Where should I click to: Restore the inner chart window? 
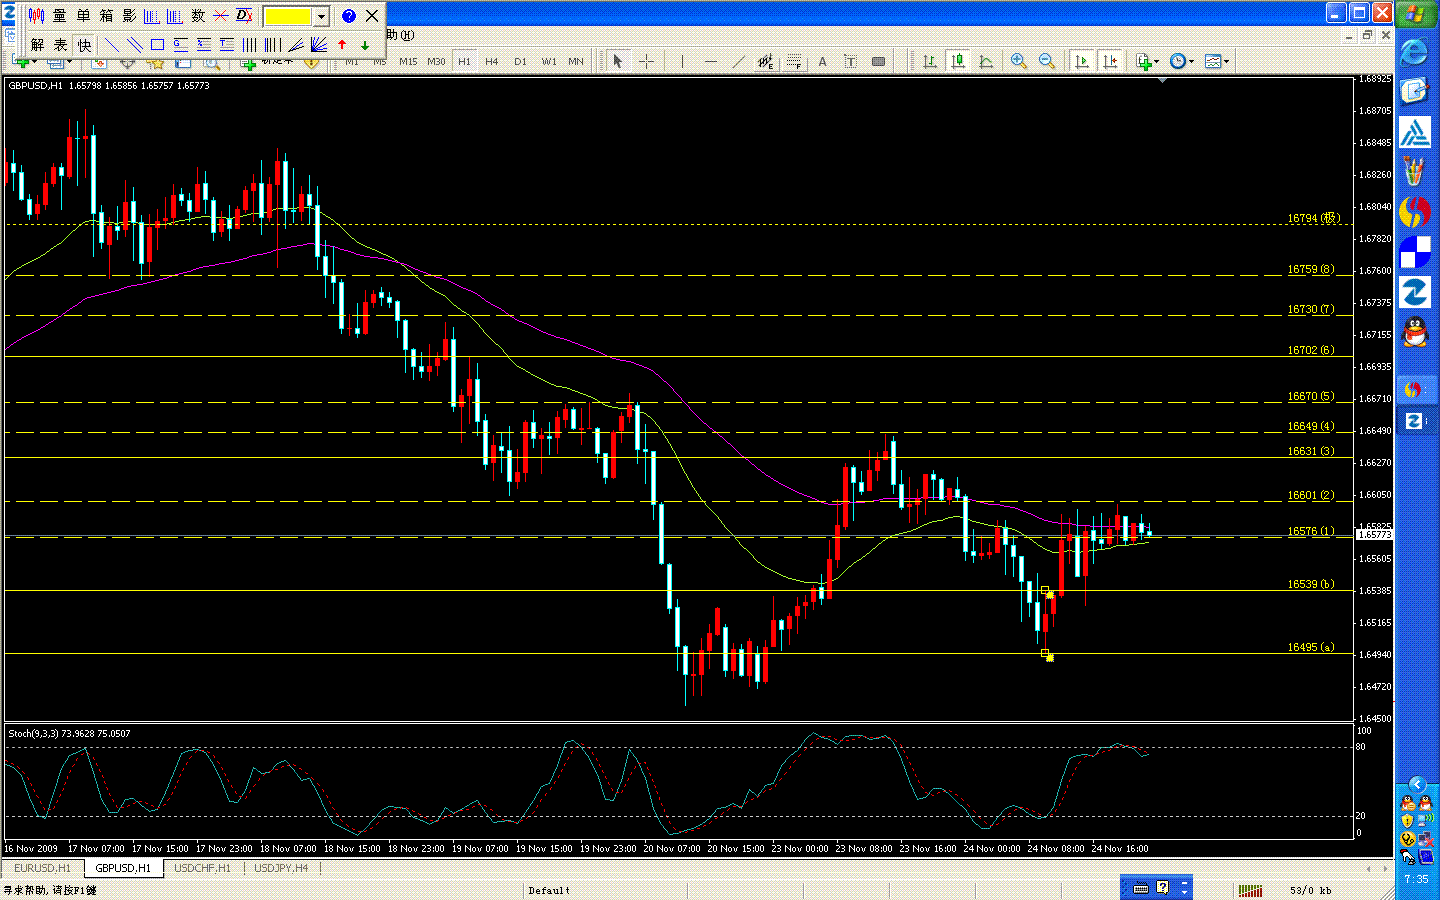pyautogui.click(x=1367, y=35)
